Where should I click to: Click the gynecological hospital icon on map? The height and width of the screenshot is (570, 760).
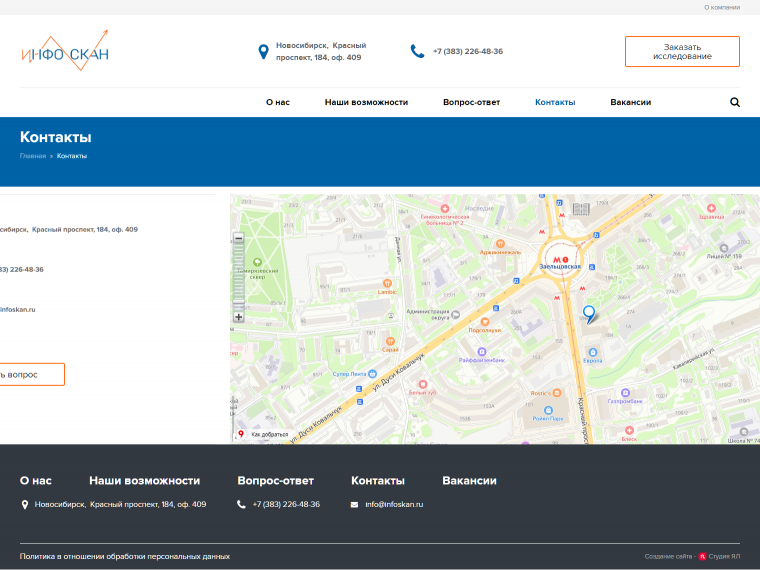(444, 208)
